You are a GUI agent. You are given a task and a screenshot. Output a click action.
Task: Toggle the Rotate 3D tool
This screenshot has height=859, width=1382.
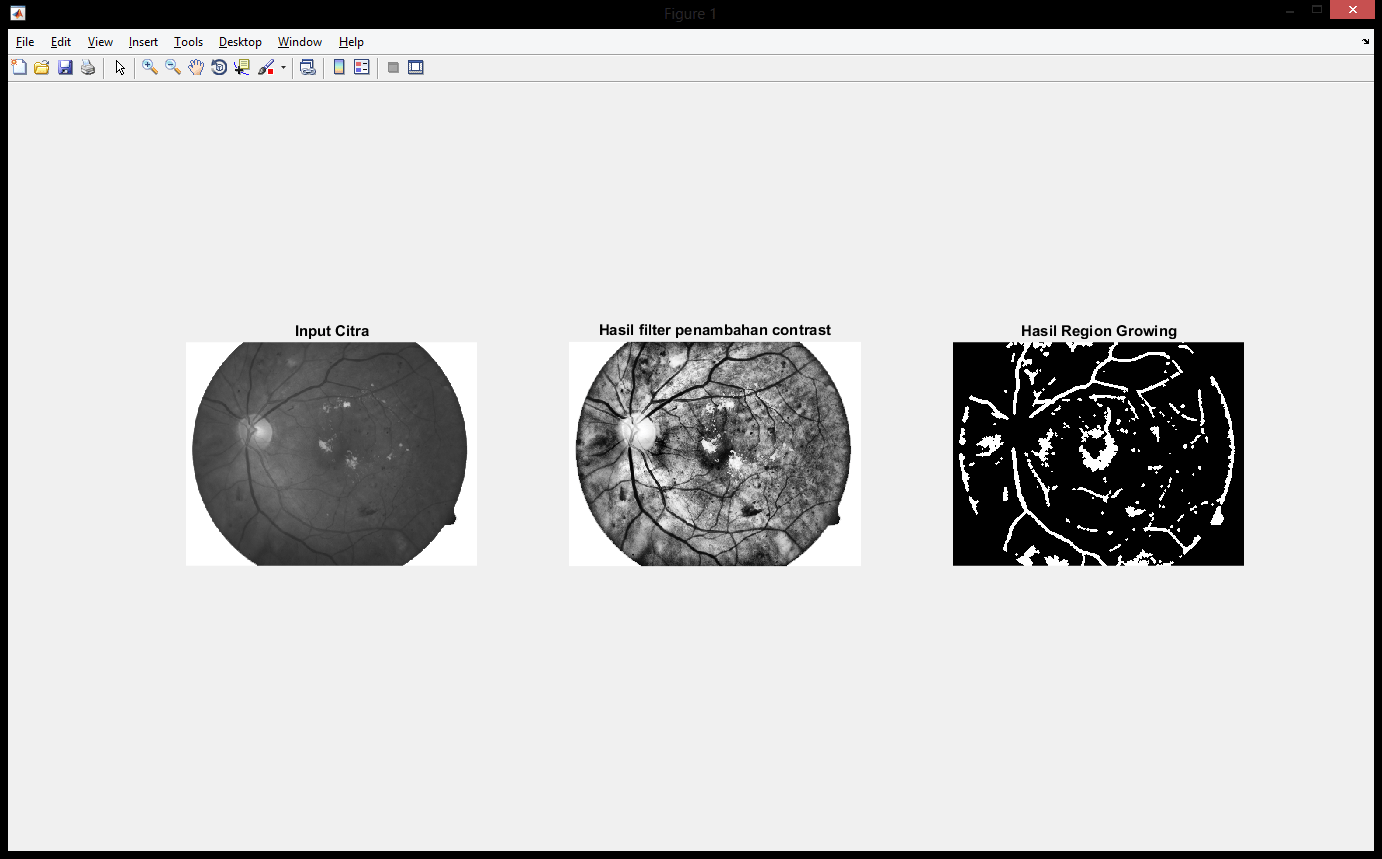(x=219, y=68)
